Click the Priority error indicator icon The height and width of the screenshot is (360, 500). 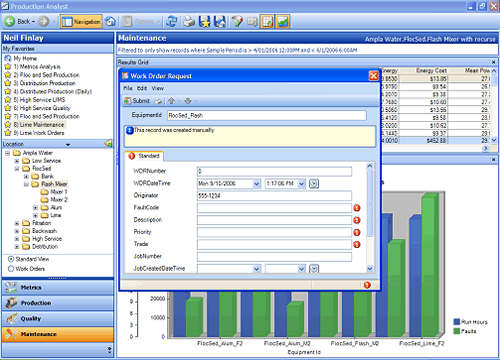(x=357, y=232)
